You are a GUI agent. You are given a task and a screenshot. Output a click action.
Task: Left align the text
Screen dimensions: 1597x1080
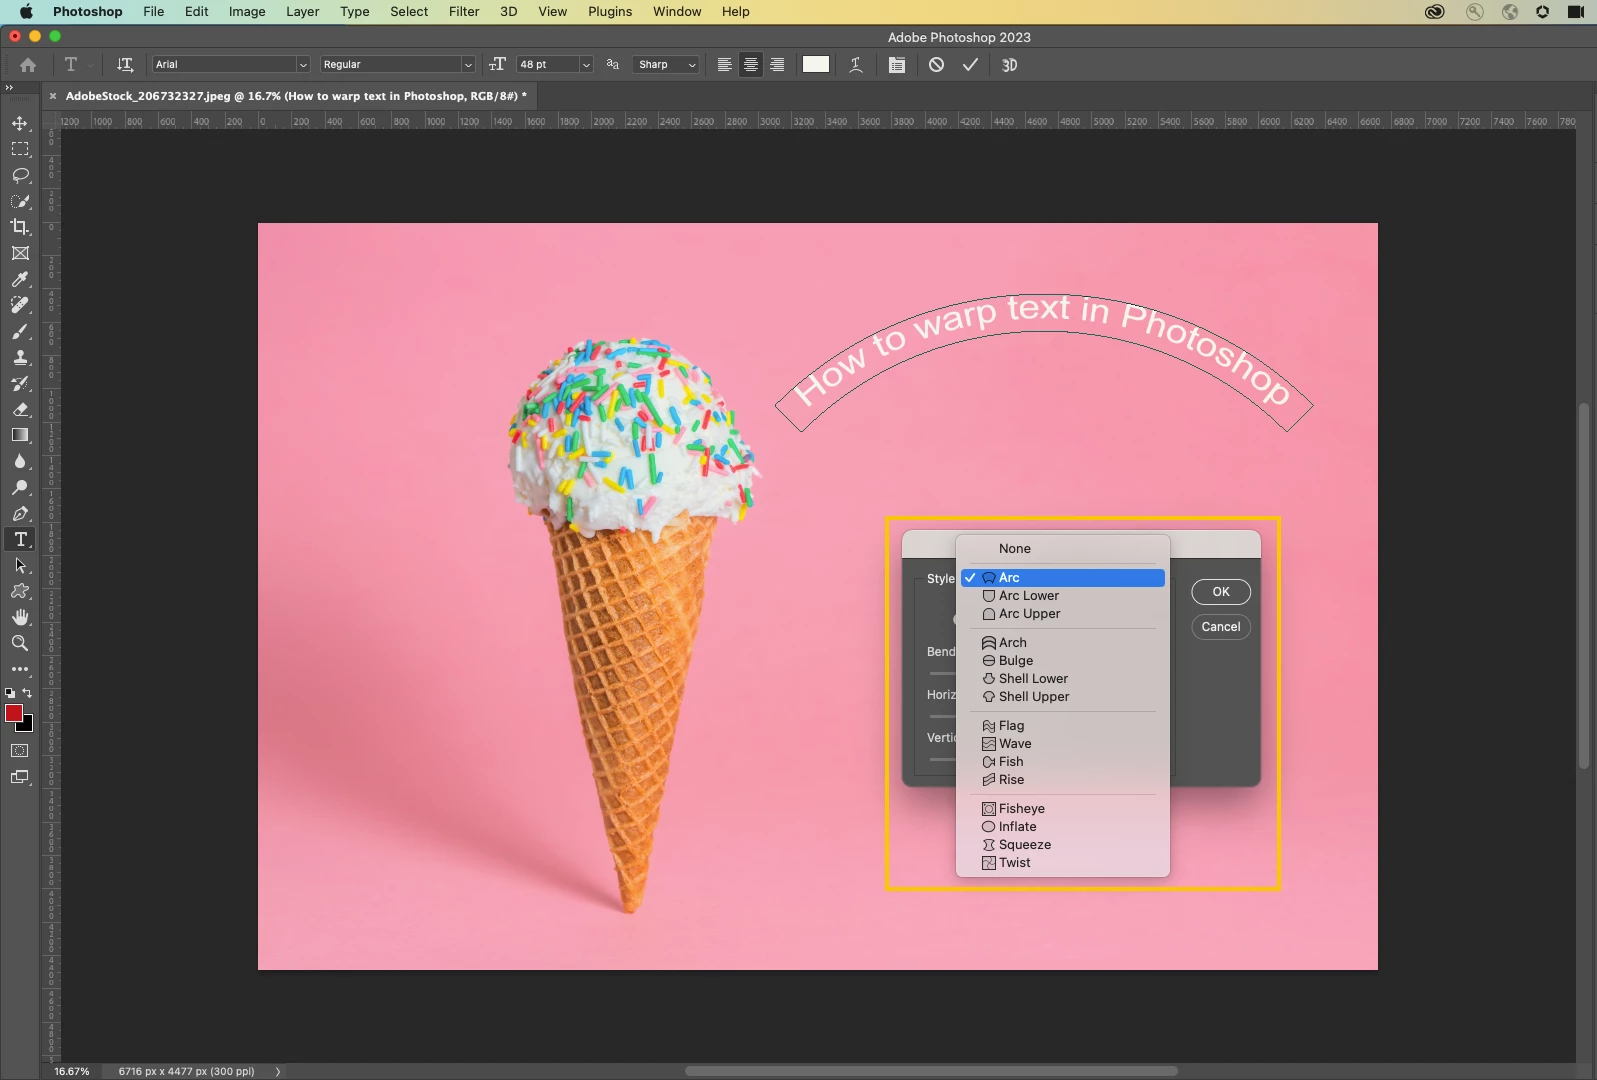tap(725, 64)
